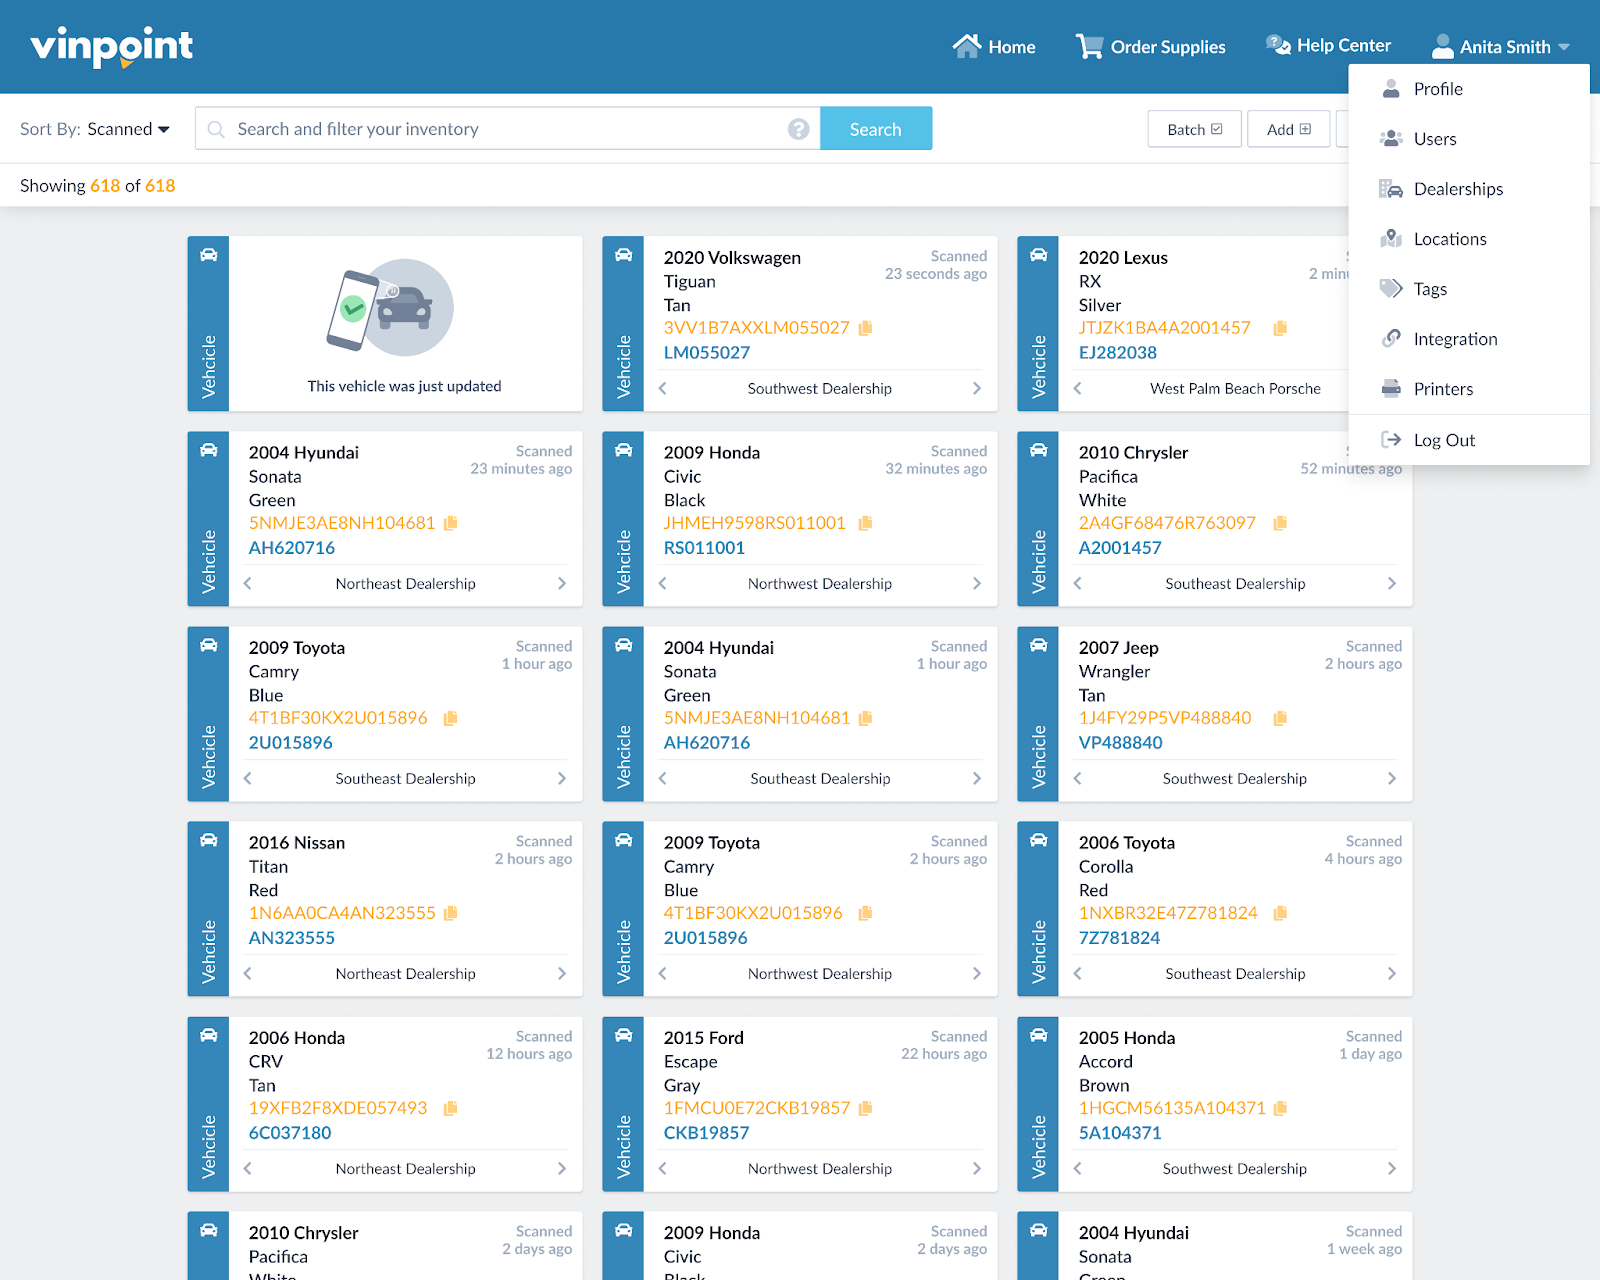This screenshot has width=1600, height=1280.
Task: Click car icon on Lexus RX card
Action: pyautogui.click(x=1038, y=255)
